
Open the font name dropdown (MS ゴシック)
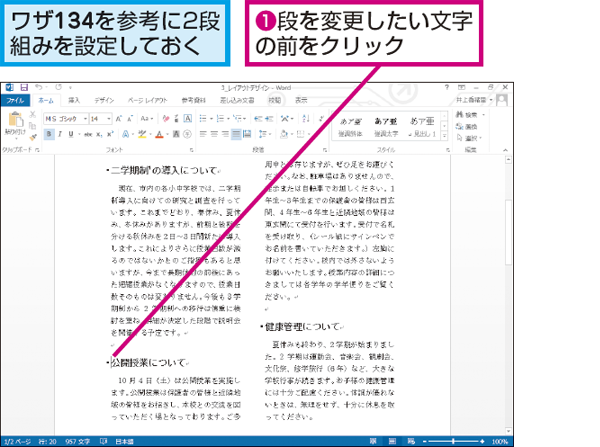point(64,117)
